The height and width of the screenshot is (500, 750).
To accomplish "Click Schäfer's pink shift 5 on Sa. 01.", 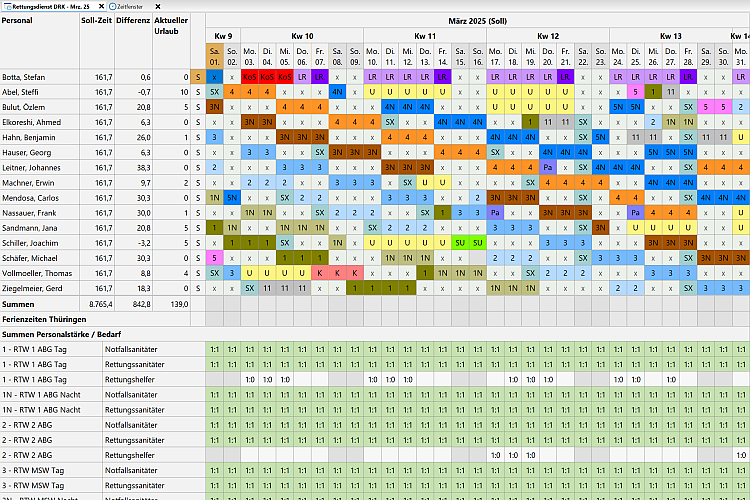I will click(x=216, y=258).
